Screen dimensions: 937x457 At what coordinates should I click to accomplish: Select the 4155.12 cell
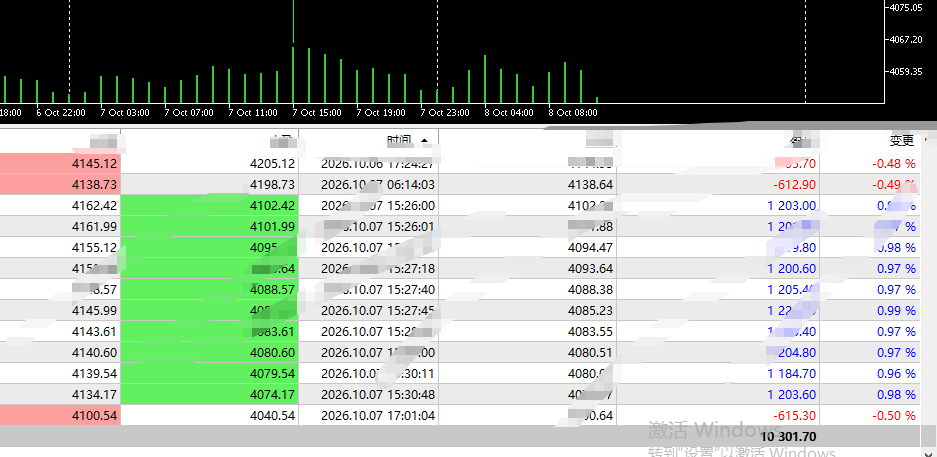pyautogui.click(x=95, y=247)
